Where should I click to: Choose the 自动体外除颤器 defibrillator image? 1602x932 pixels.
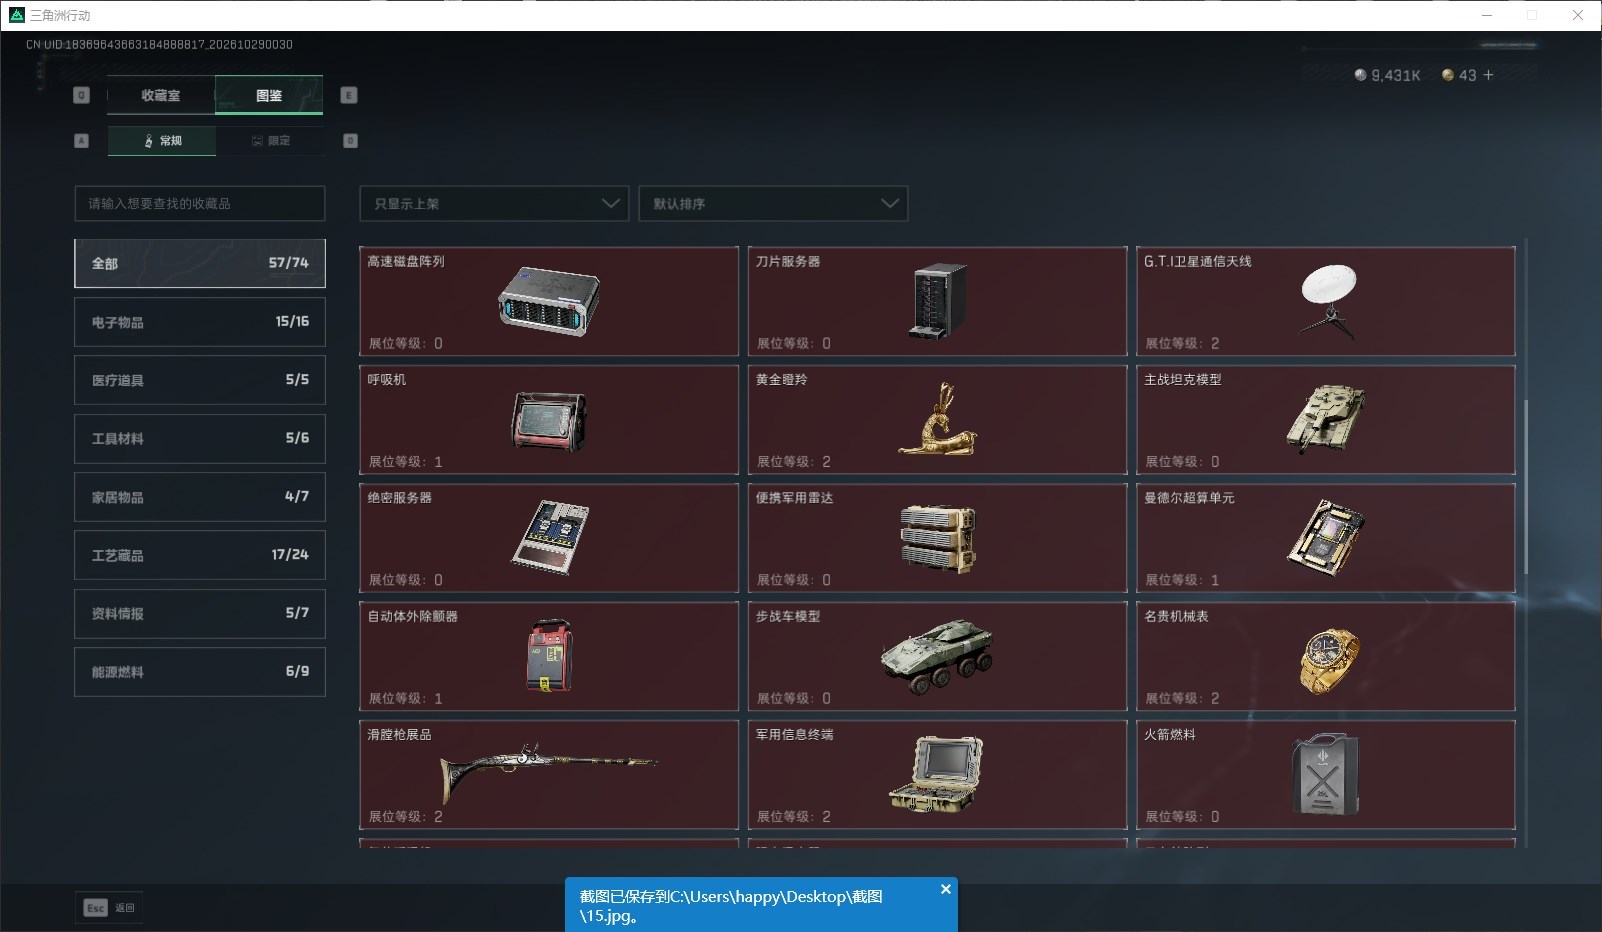coord(549,656)
